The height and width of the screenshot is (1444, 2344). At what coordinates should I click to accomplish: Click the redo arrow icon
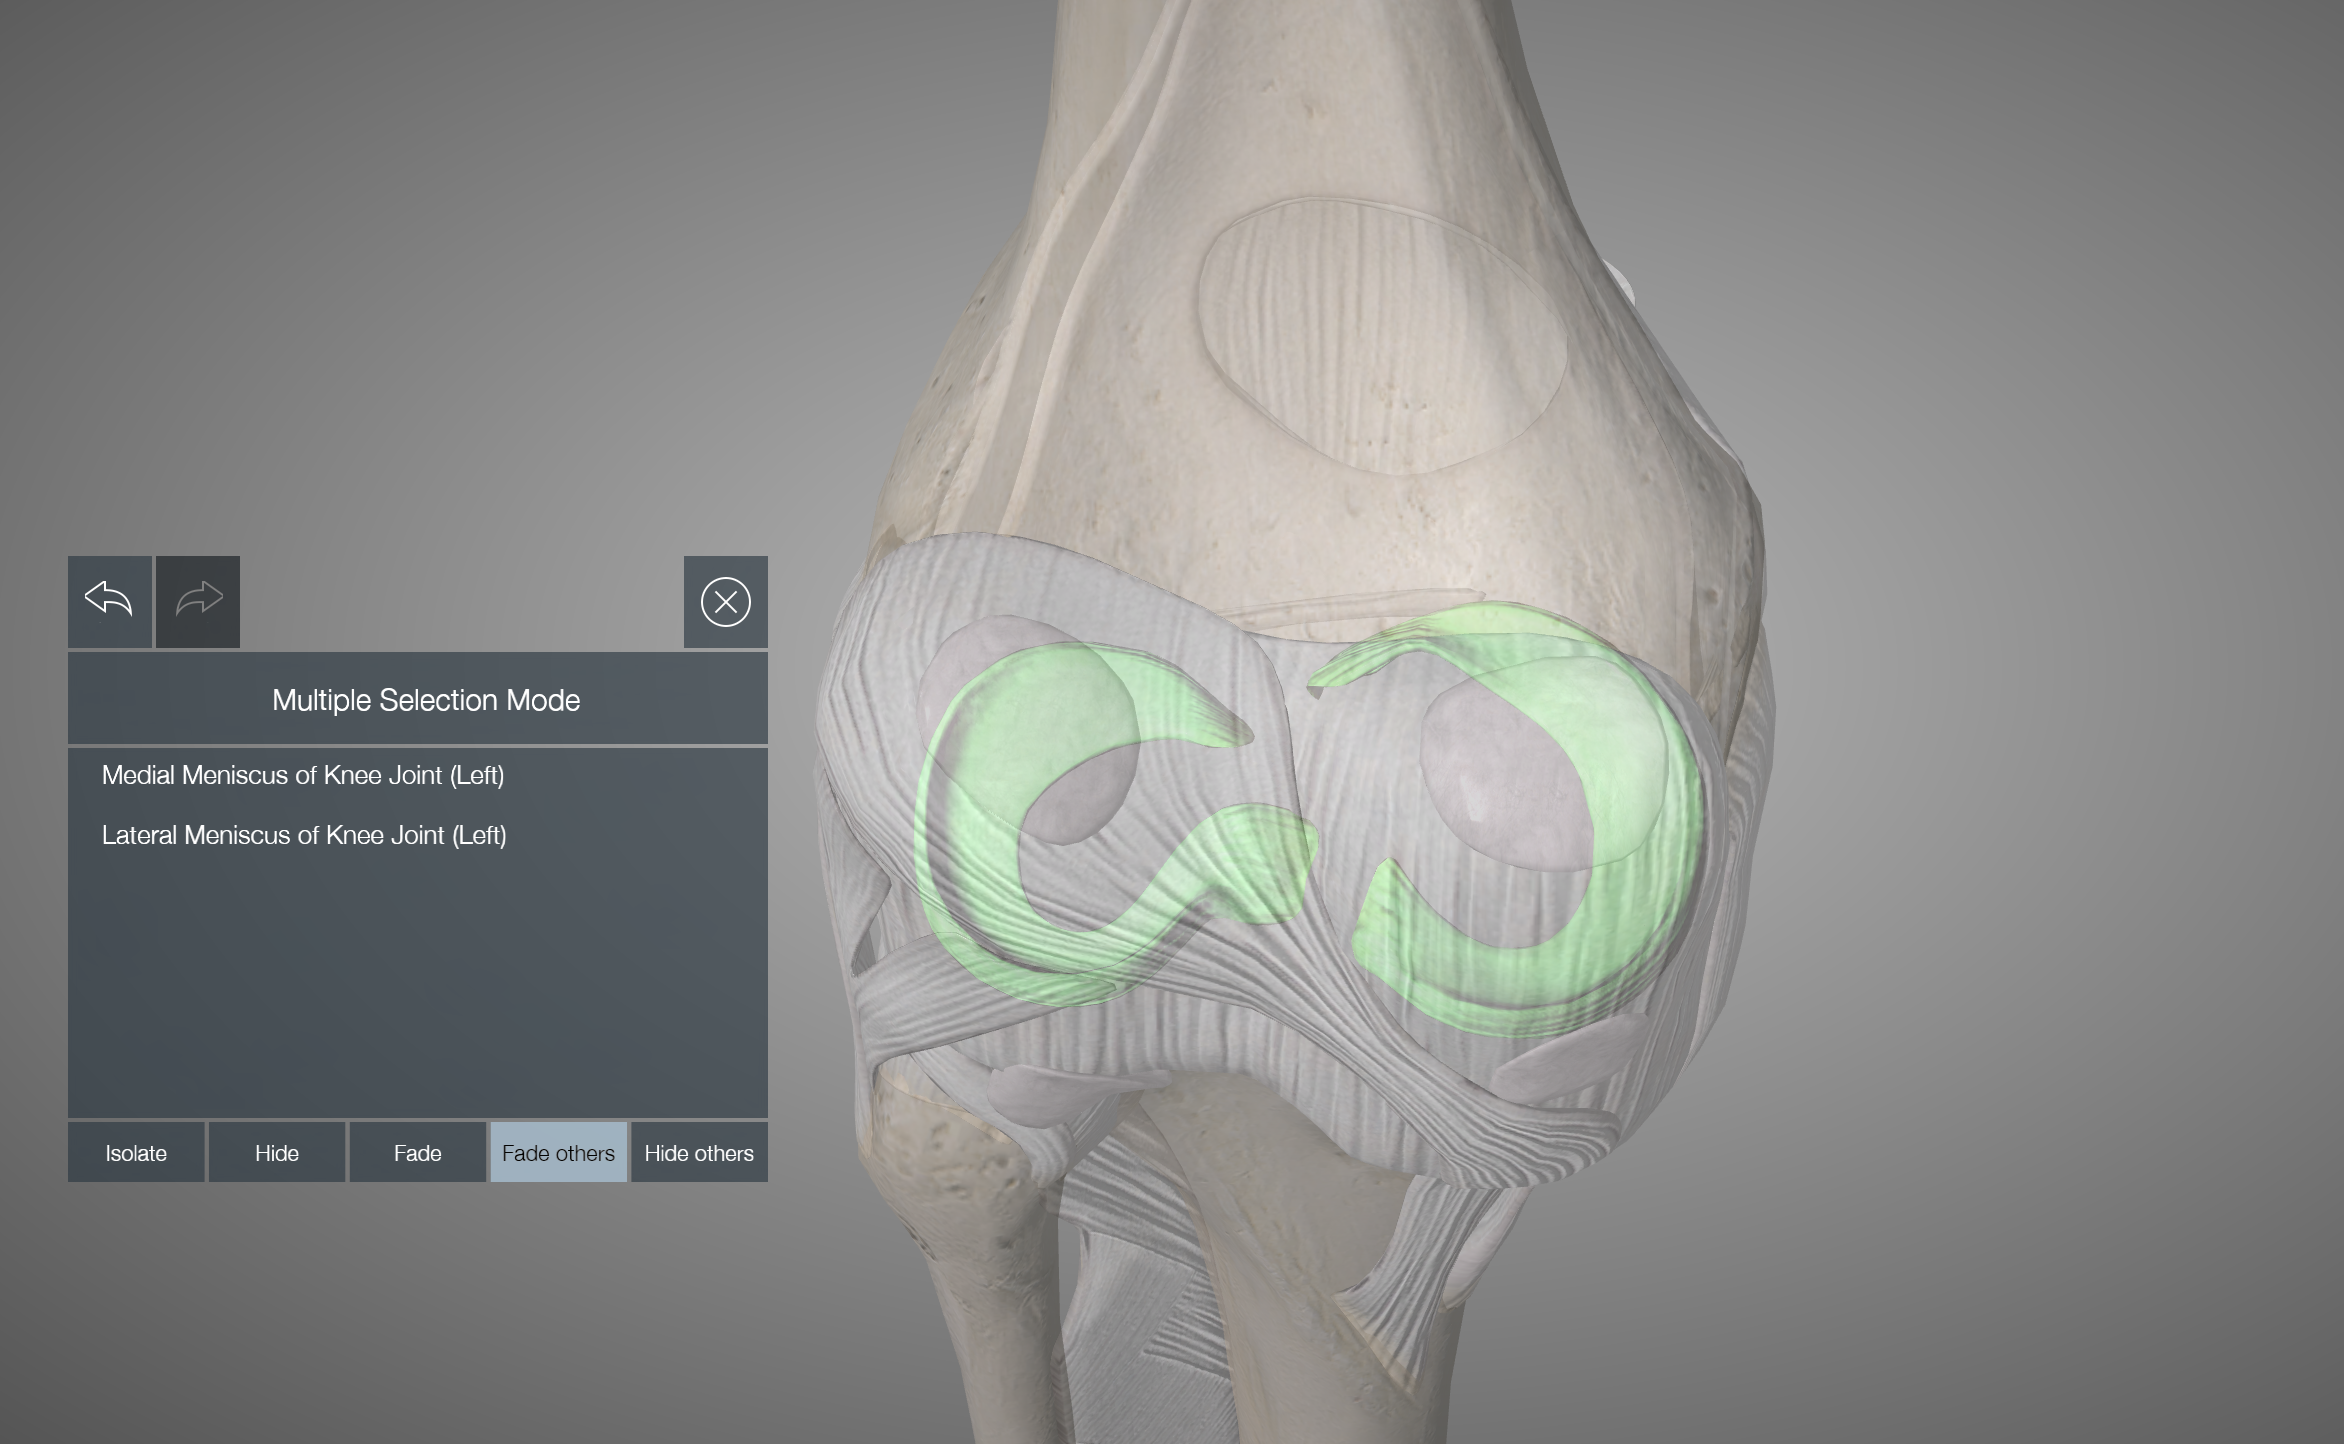(x=198, y=601)
